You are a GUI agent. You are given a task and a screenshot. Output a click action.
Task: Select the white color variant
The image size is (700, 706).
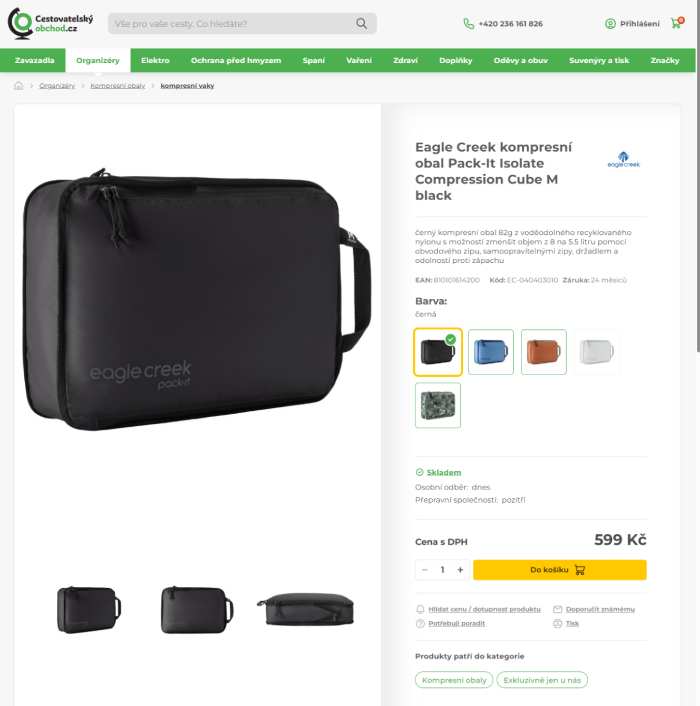tap(597, 352)
